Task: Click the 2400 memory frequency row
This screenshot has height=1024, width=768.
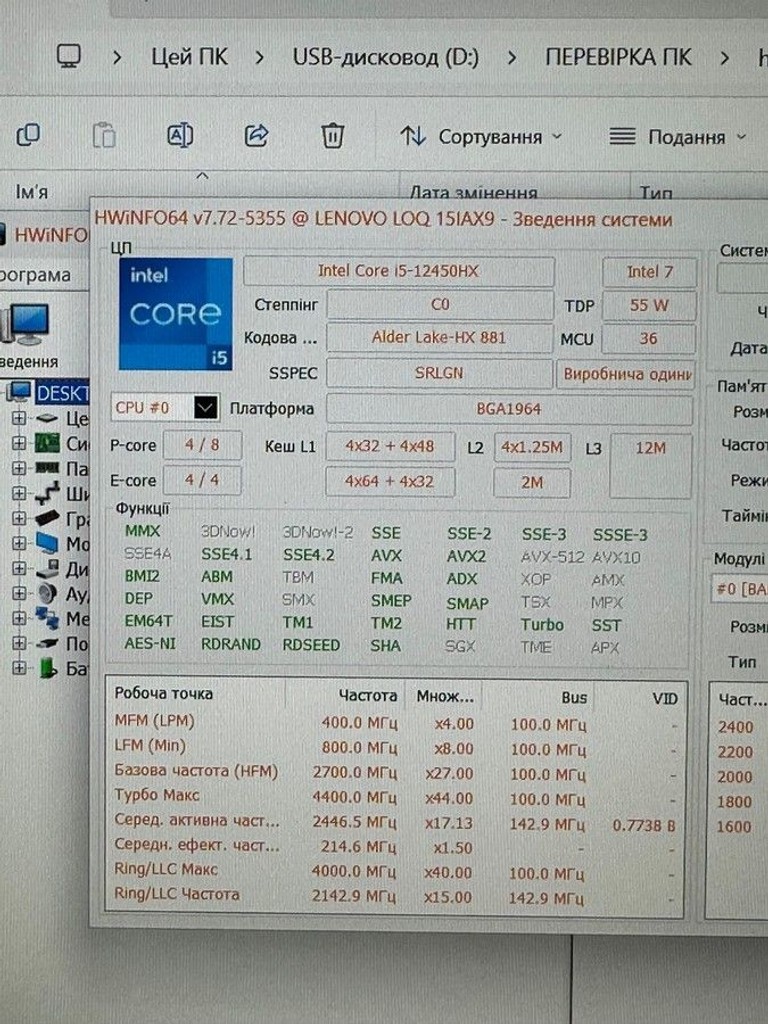Action: (736, 727)
